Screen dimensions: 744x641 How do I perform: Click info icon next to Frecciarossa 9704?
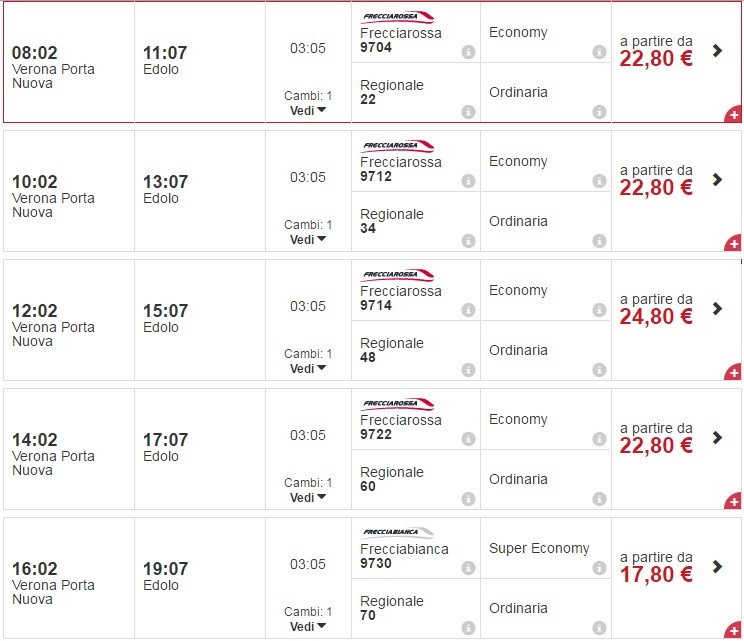tap(468, 52)
